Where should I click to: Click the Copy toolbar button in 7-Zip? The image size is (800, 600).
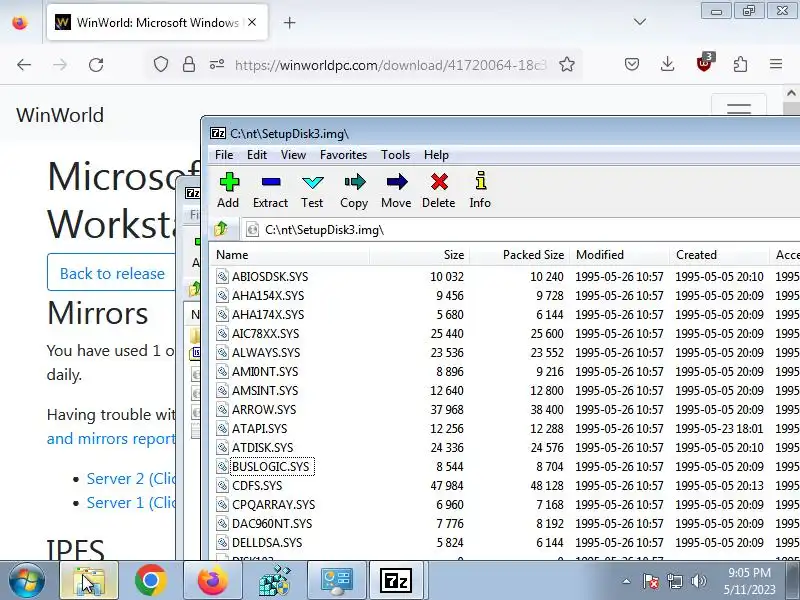tap(354, 190)
